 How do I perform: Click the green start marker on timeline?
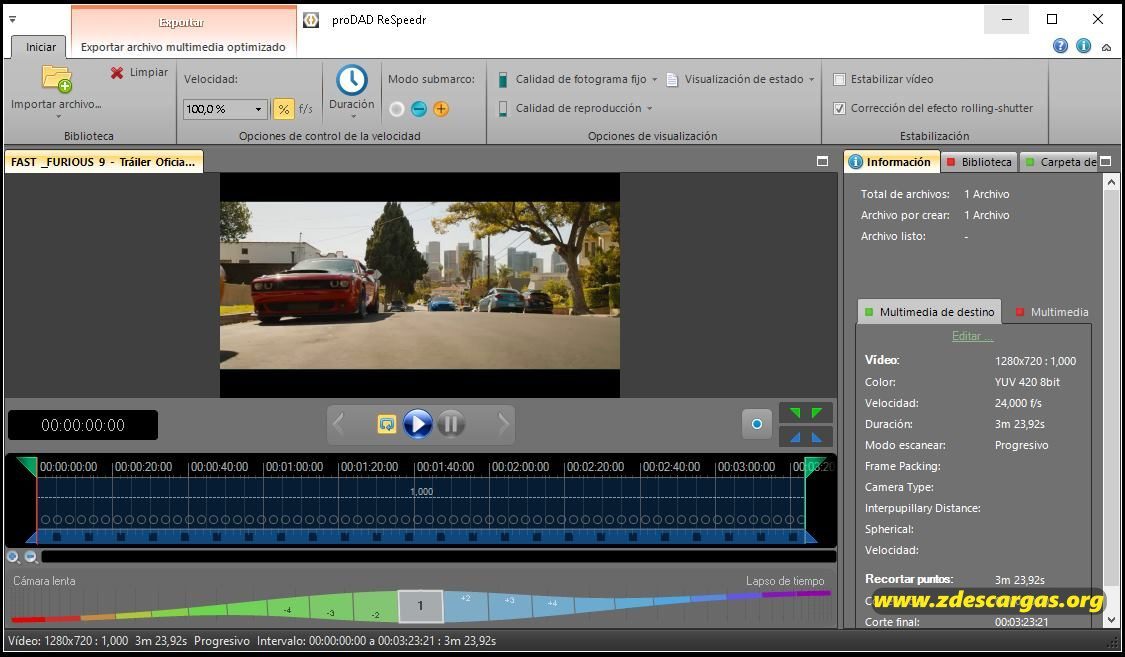click(x=27, y=465)
